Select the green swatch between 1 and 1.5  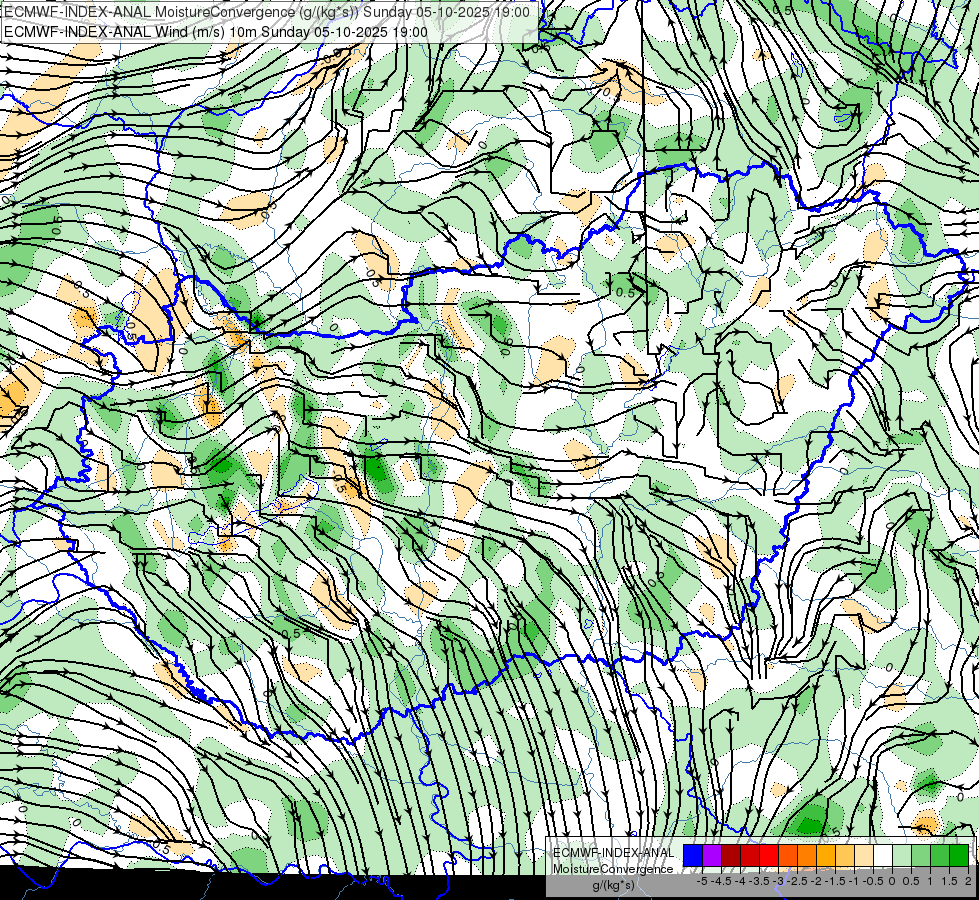[x=940, y=856]
